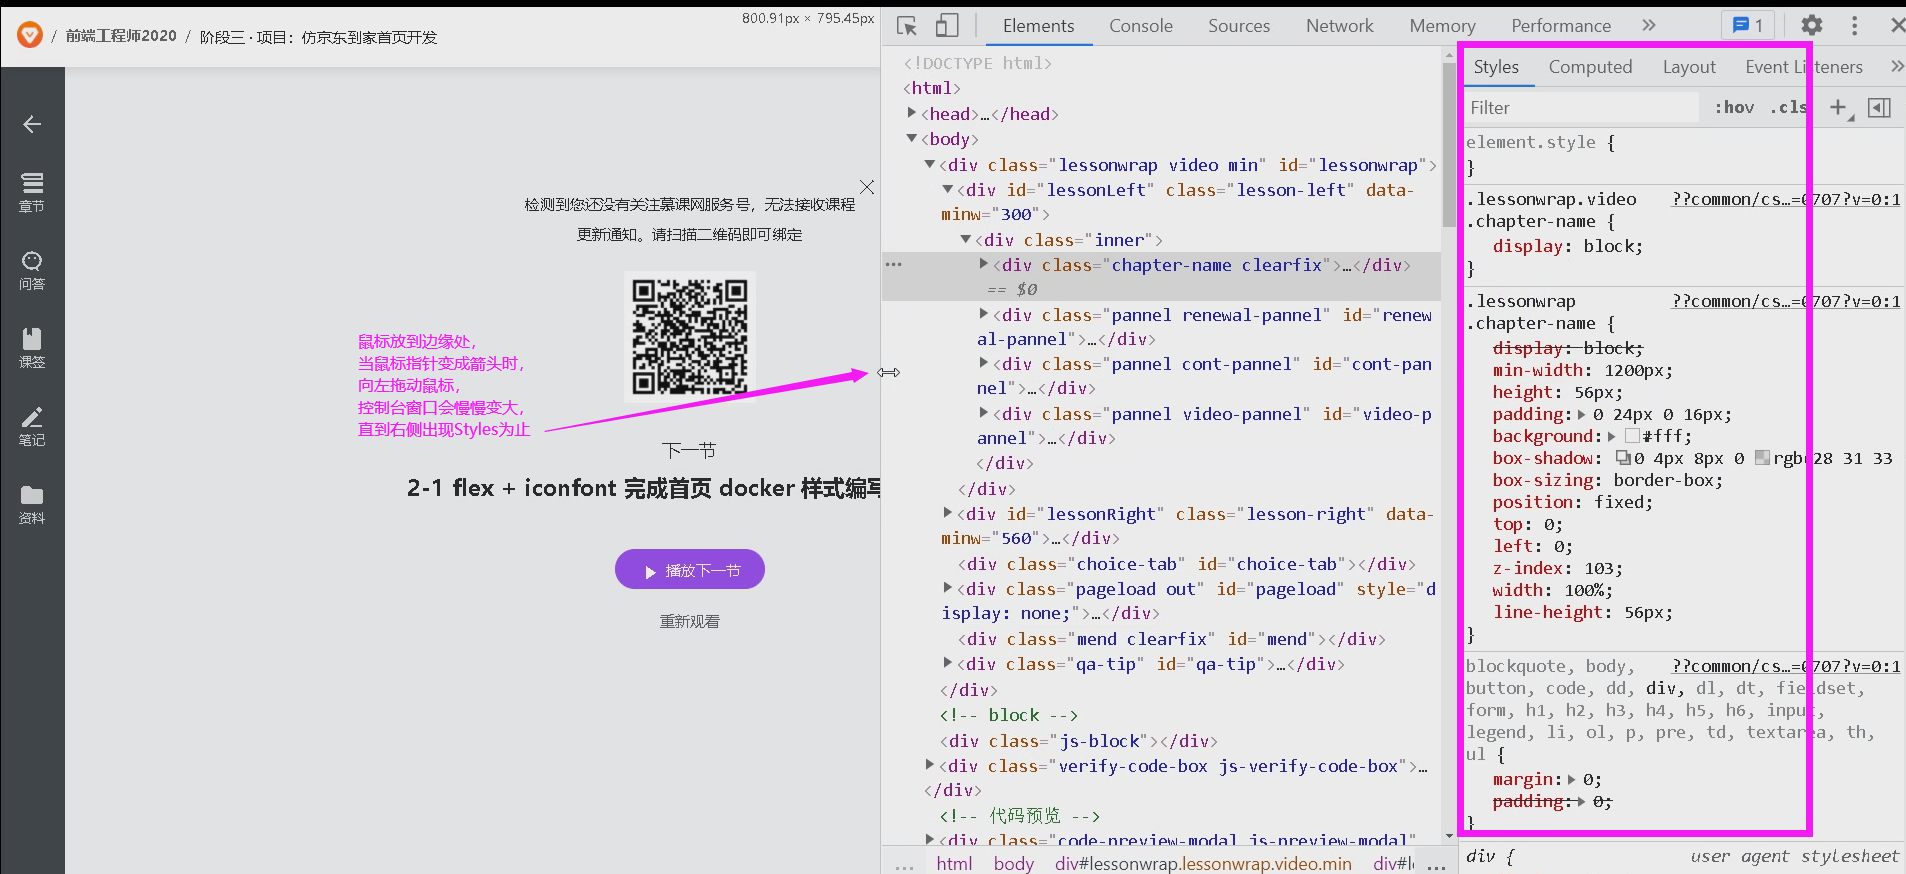
Task: Select the Styles pane tab
Action: 1496,67
